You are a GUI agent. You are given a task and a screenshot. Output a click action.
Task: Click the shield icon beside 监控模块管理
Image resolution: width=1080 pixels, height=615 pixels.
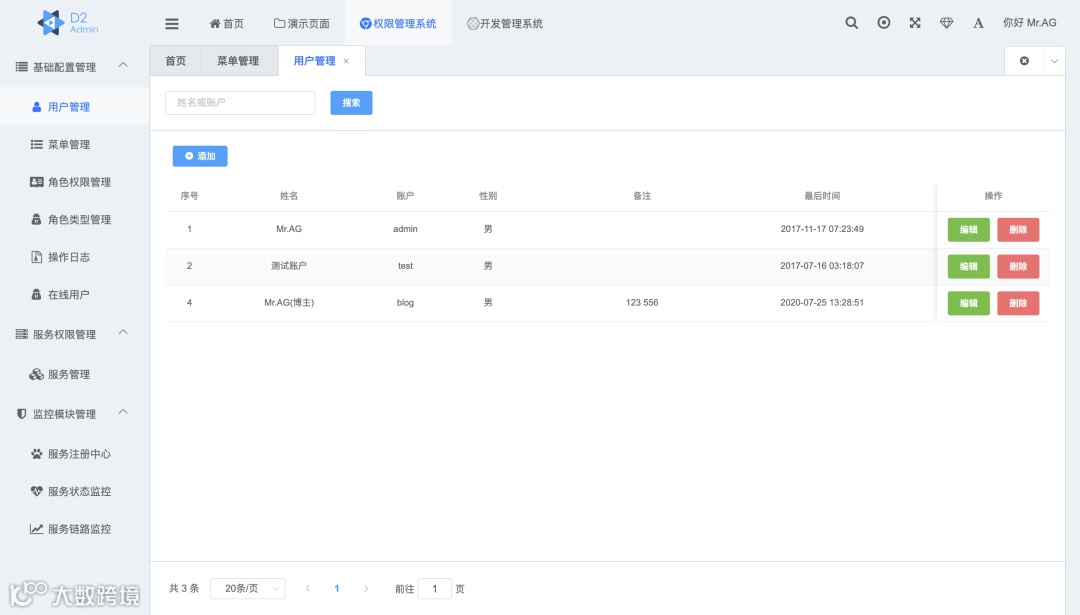pos(21,414)
